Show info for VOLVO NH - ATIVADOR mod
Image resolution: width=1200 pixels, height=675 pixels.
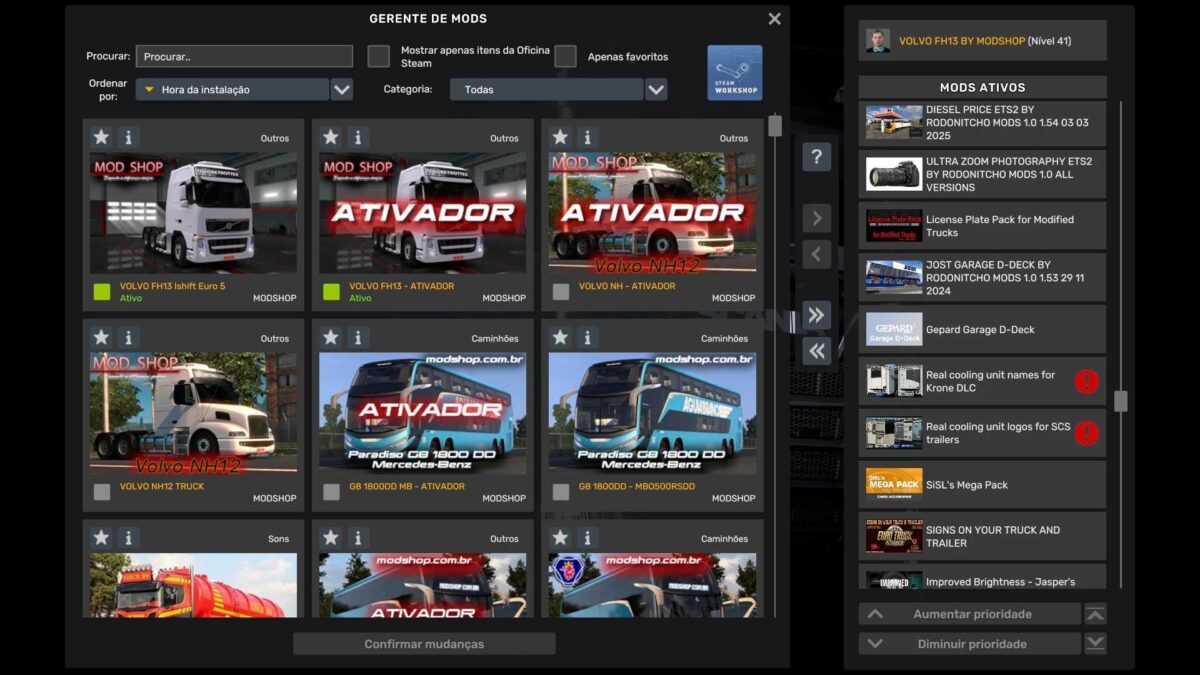(x=587, y=138)
